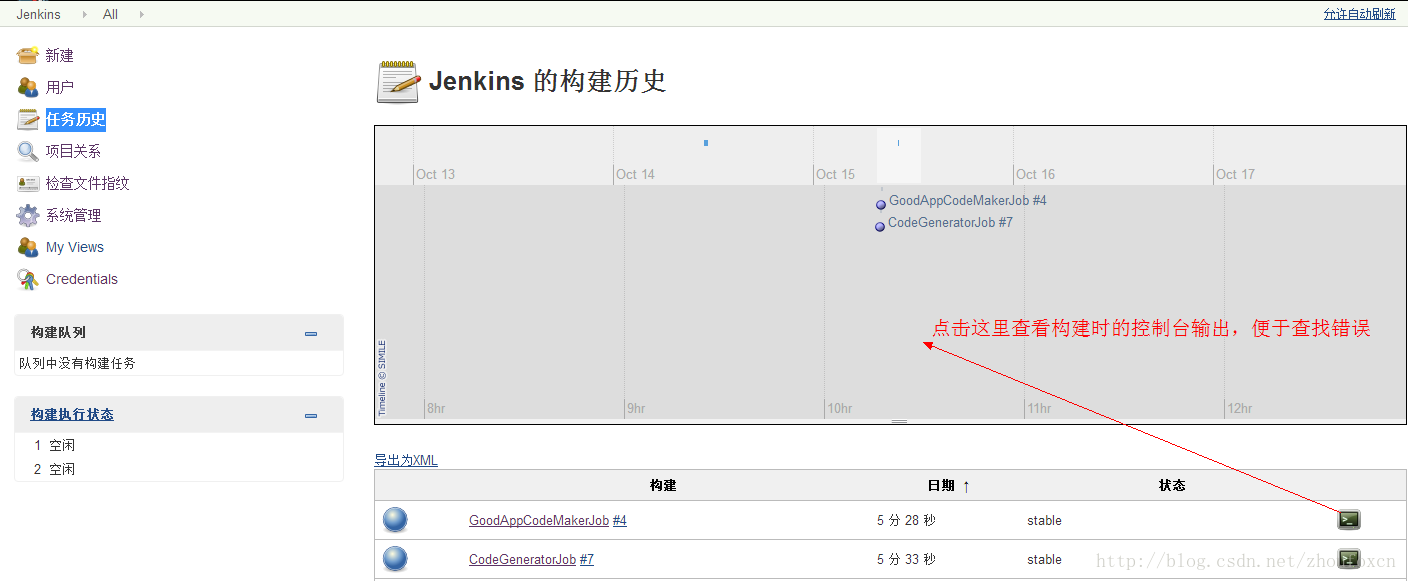The width and height of the screenshot is (1408, 581).
Task: Click the fingerprint icon for 检查文件指纹
Action: point(28,183)
